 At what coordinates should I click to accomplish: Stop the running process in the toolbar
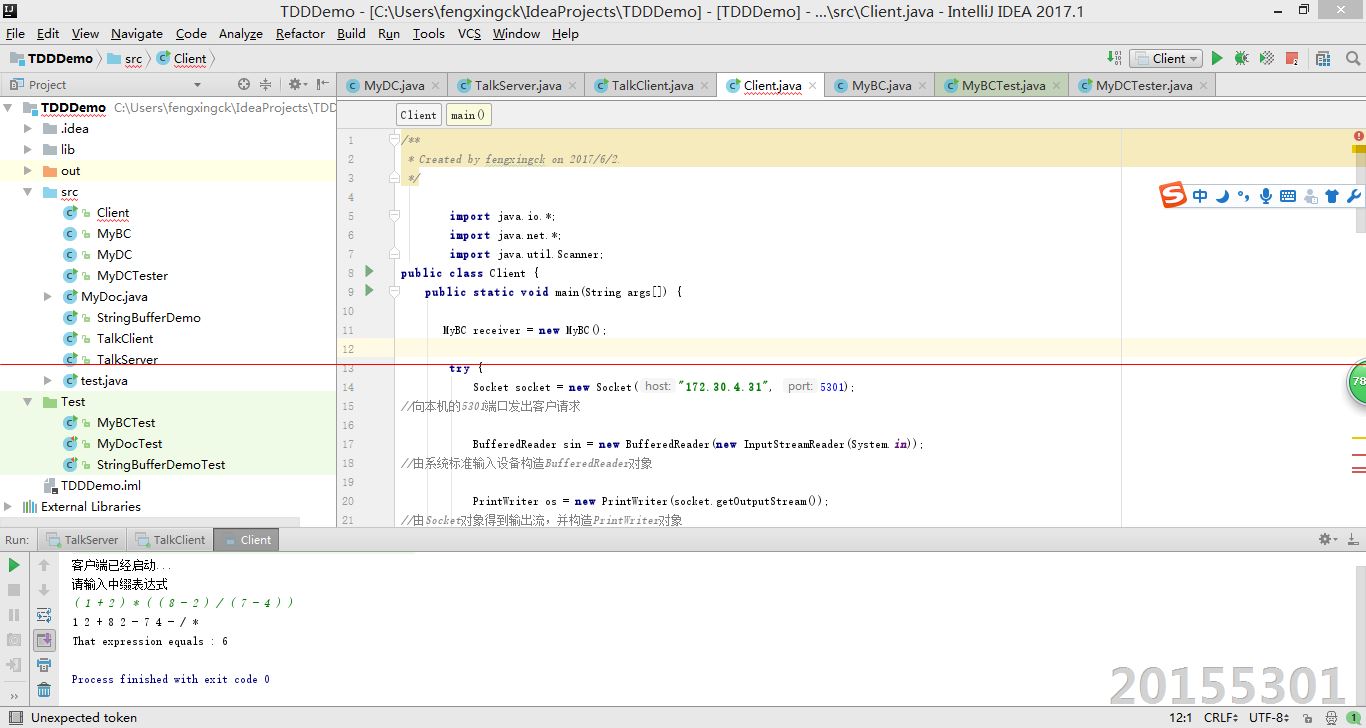click(x=1292, y=58)
